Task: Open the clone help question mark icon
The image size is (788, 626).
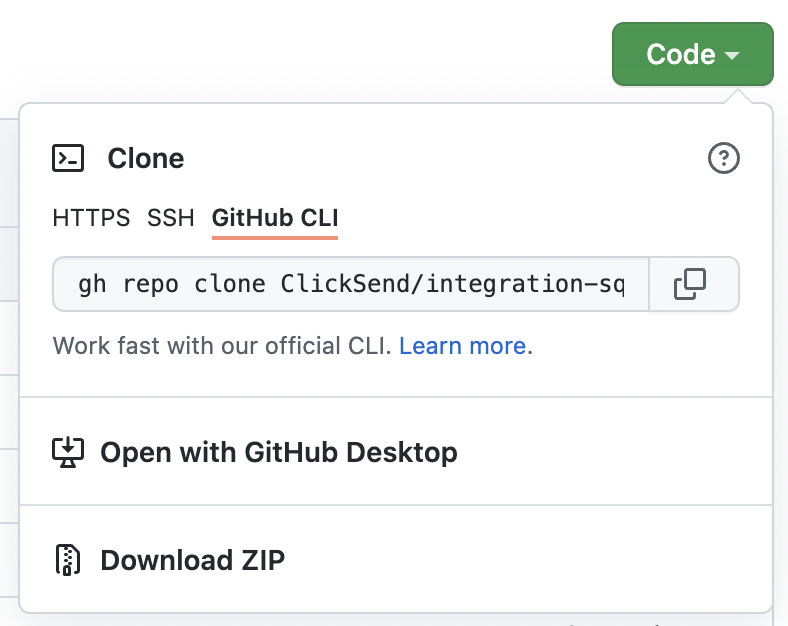Action: coord(724,158)
